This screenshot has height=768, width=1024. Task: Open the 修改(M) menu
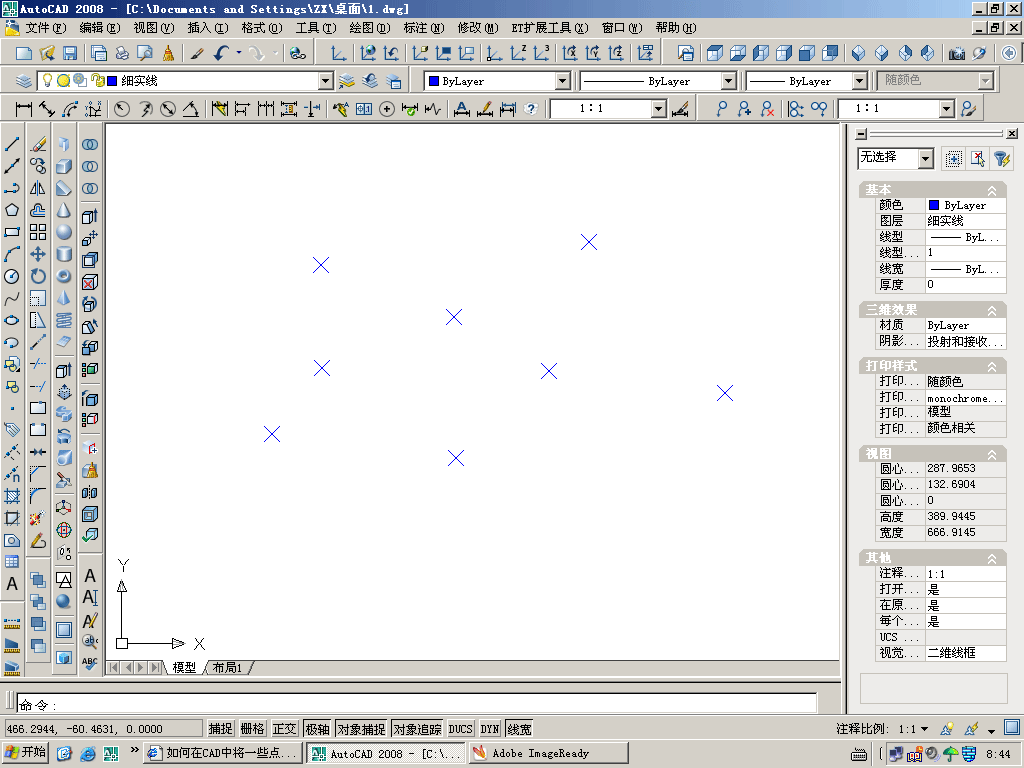tap(478, 27)
